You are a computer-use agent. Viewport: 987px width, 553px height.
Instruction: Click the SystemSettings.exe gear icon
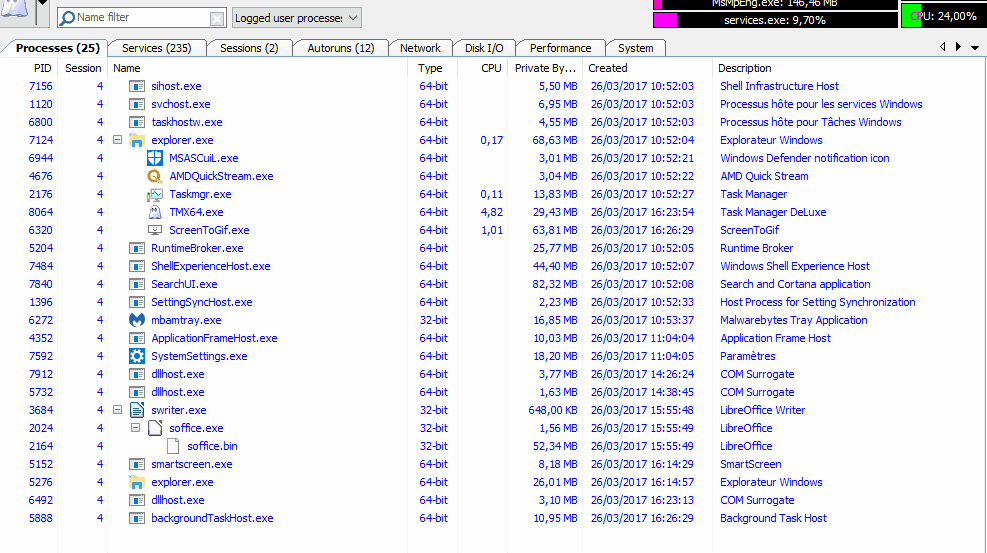pyautogui.click(x=137, y=356)
